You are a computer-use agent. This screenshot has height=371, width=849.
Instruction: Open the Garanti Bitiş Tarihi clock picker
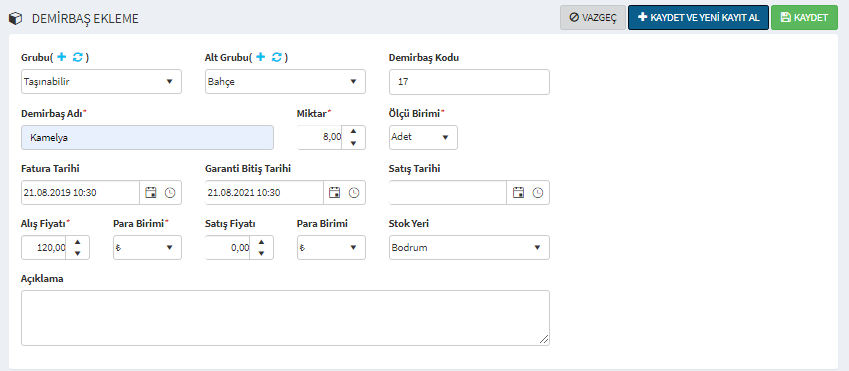[x=354, y=192]
